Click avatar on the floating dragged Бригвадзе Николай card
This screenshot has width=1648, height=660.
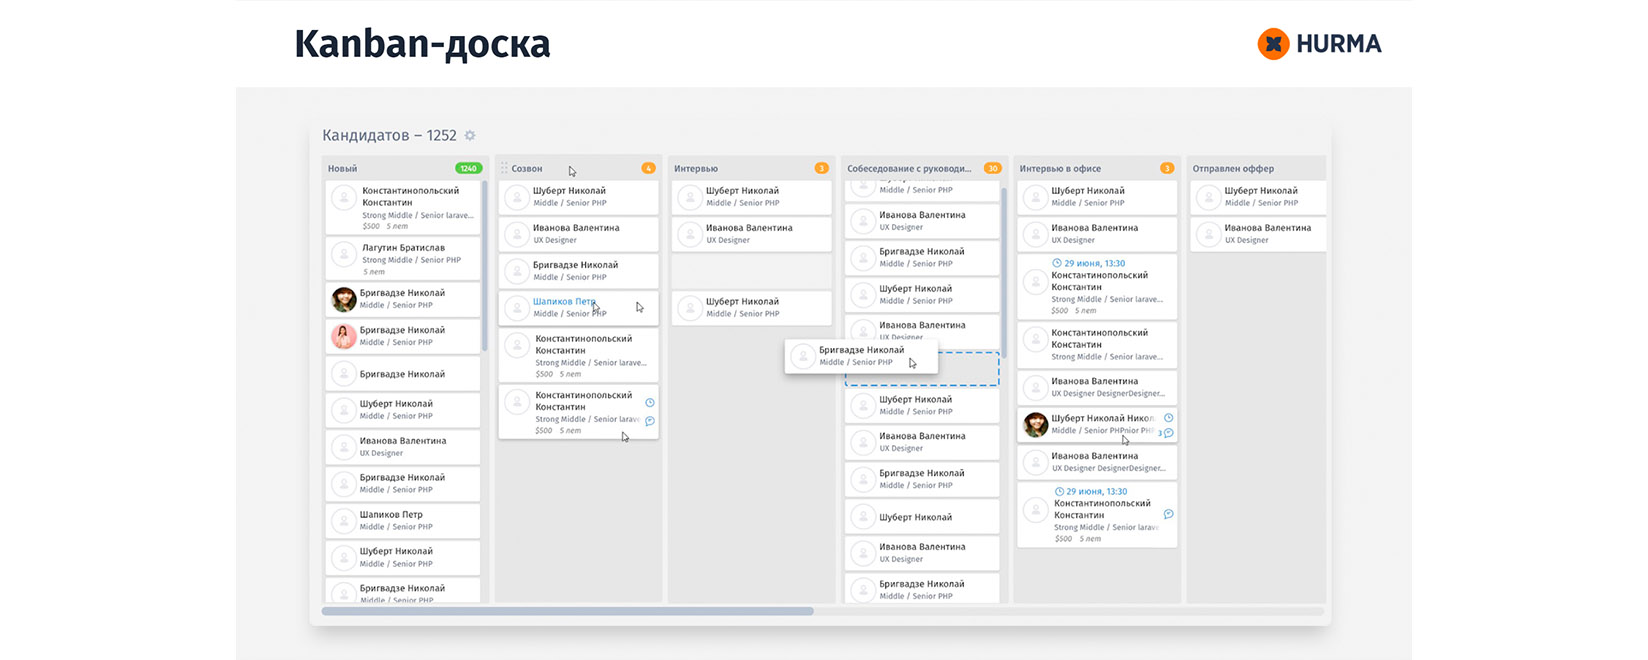point(802,356)
